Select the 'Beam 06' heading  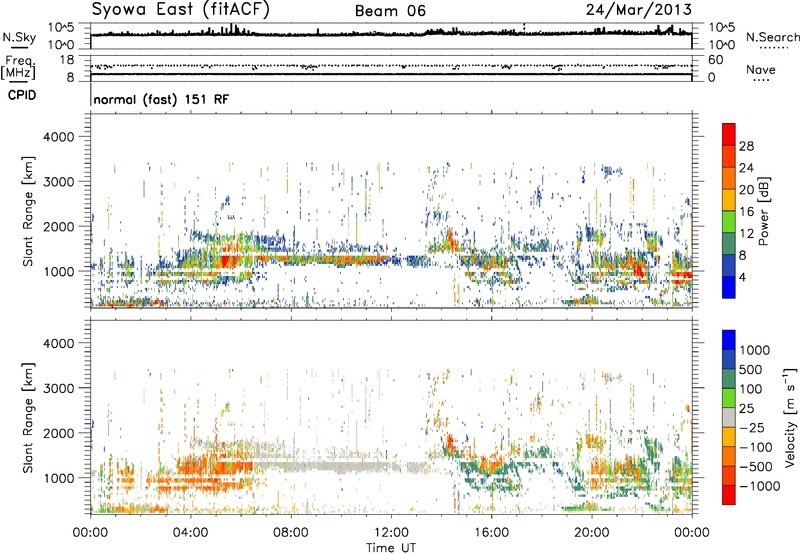[390, 11]
